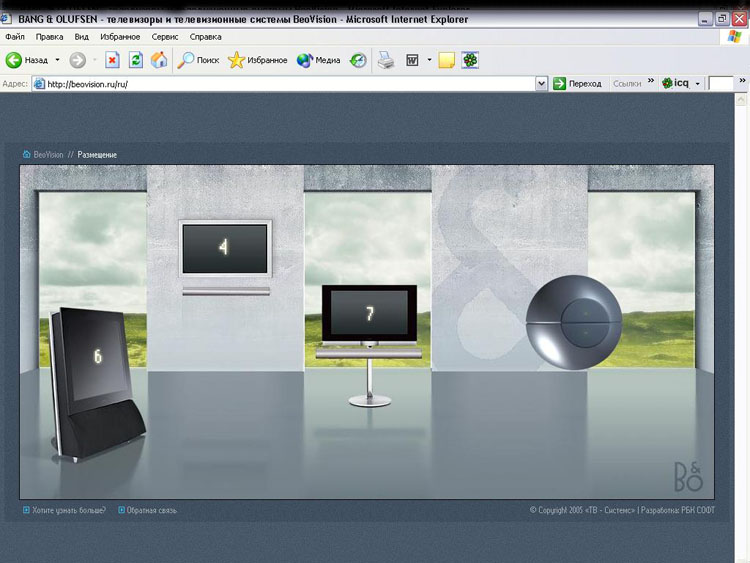
Task: Click the ICQ flower toolbar icon
Action: (469, 60)
